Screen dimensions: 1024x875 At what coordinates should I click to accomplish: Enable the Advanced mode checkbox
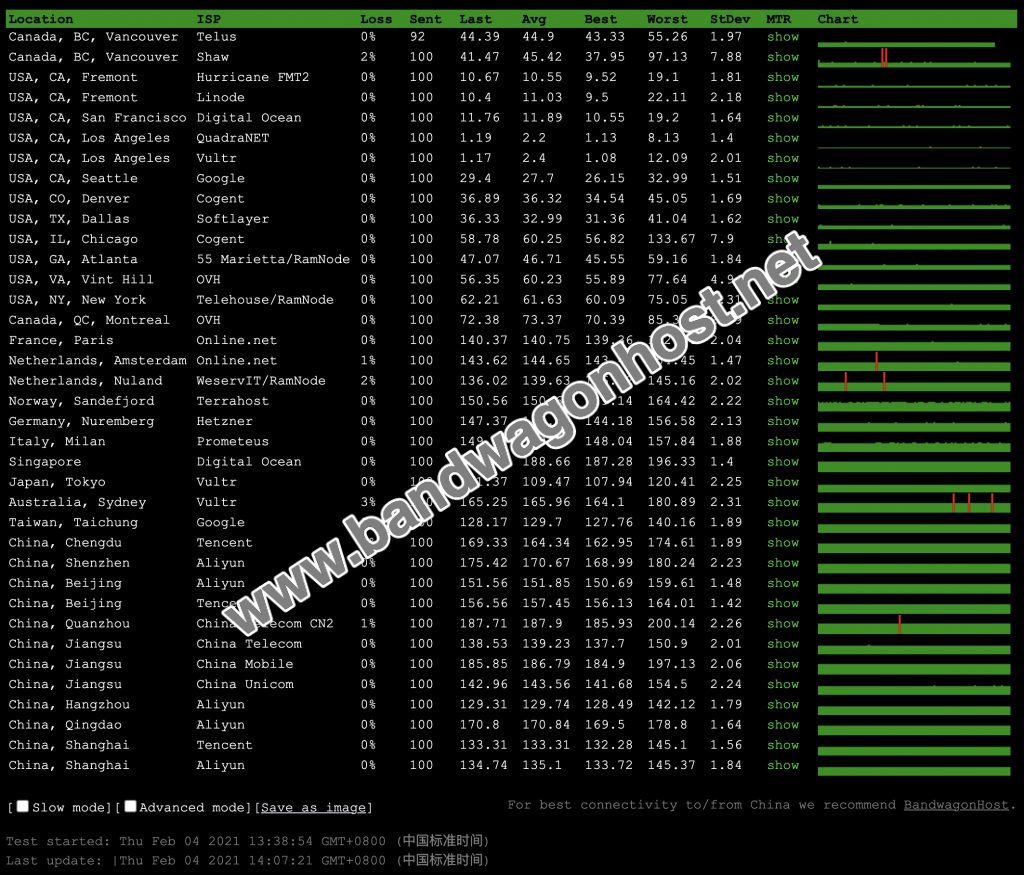tap(131, 806)
